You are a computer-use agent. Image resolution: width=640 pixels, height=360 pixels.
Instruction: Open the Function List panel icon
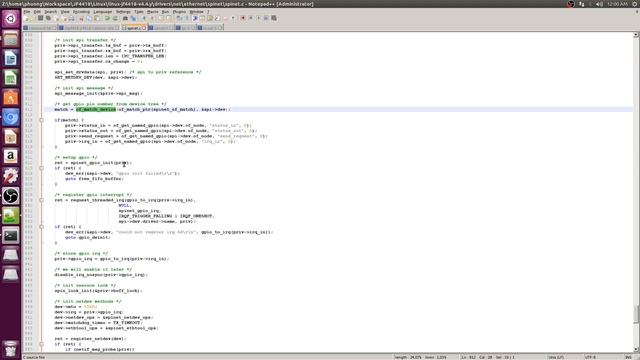click(217, 18)
